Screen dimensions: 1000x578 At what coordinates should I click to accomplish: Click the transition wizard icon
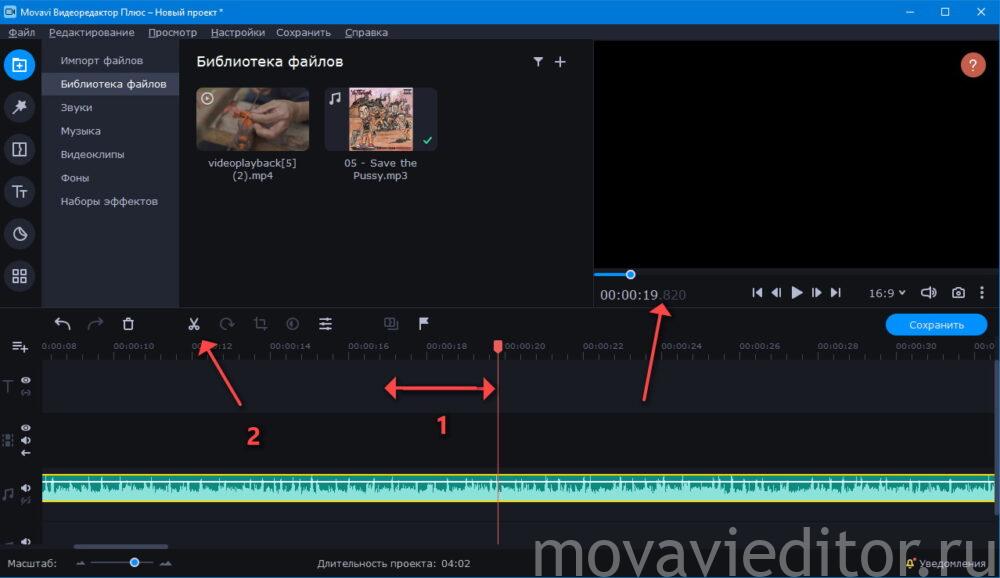391,324
